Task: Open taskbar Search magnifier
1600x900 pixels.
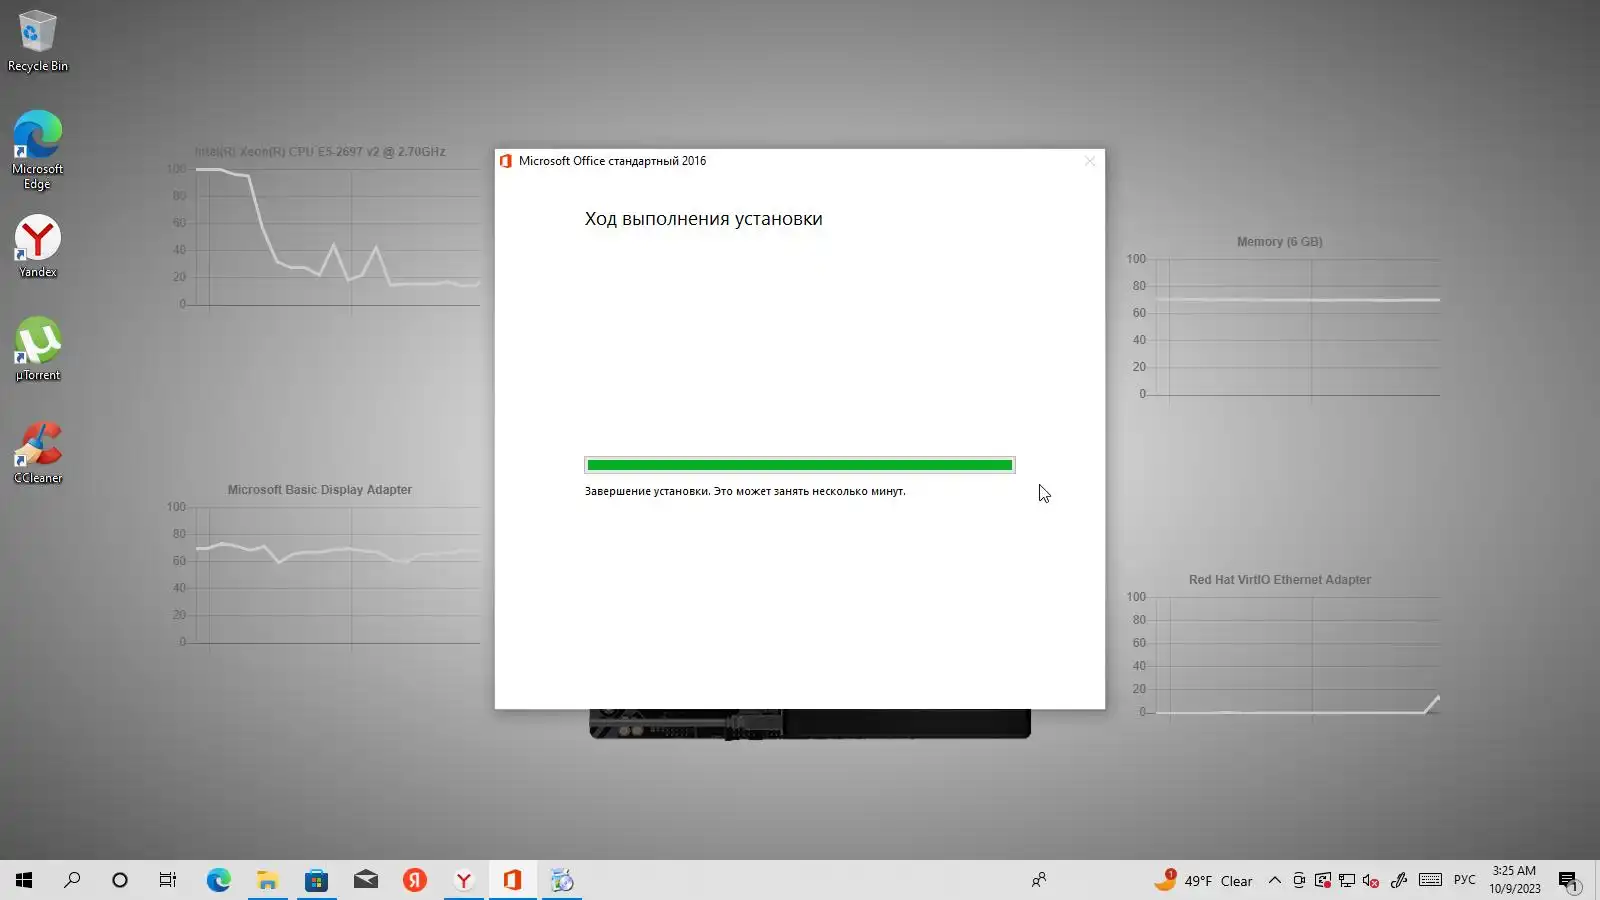Action: 72,880
